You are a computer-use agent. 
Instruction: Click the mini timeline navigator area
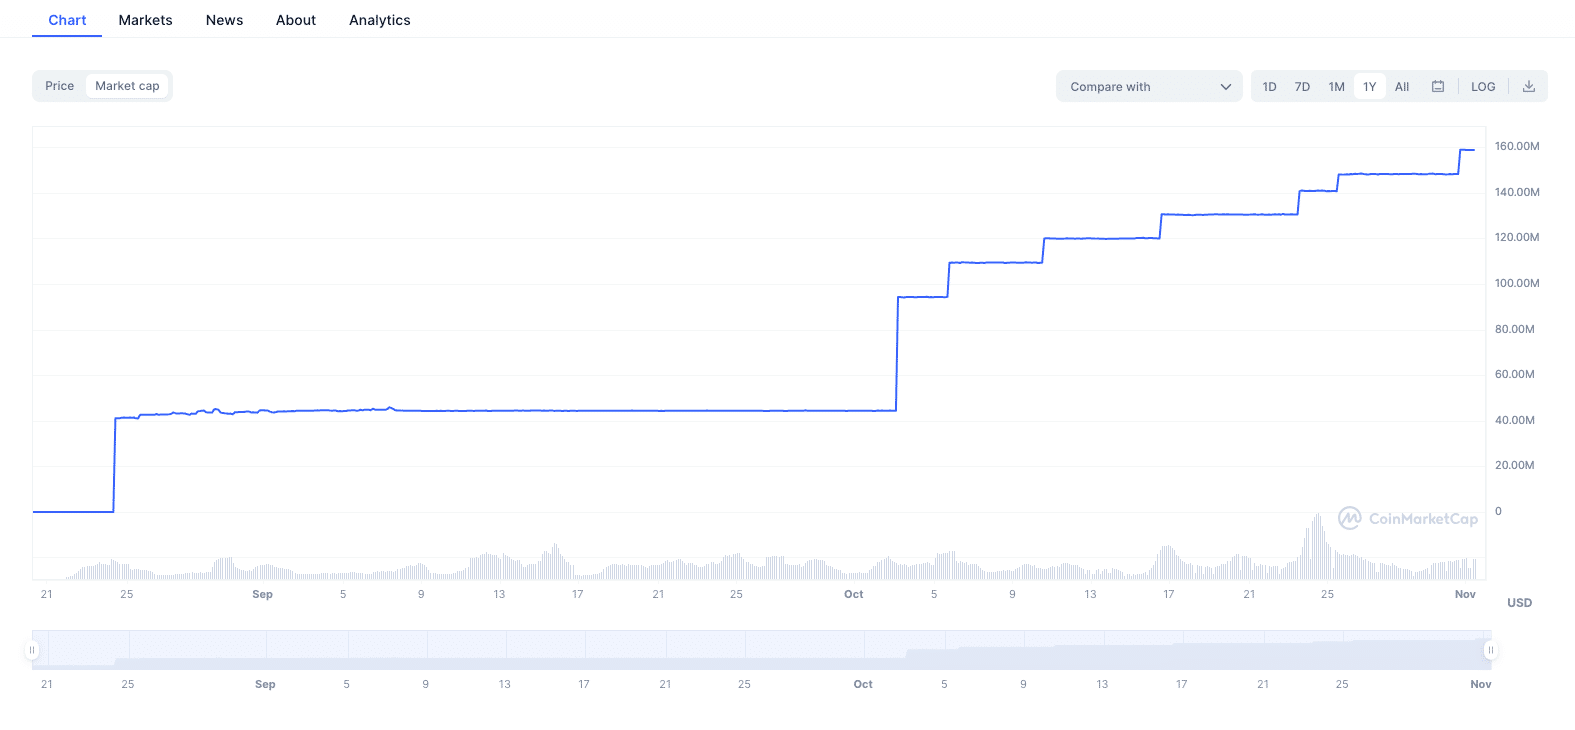tap(761, 650)
